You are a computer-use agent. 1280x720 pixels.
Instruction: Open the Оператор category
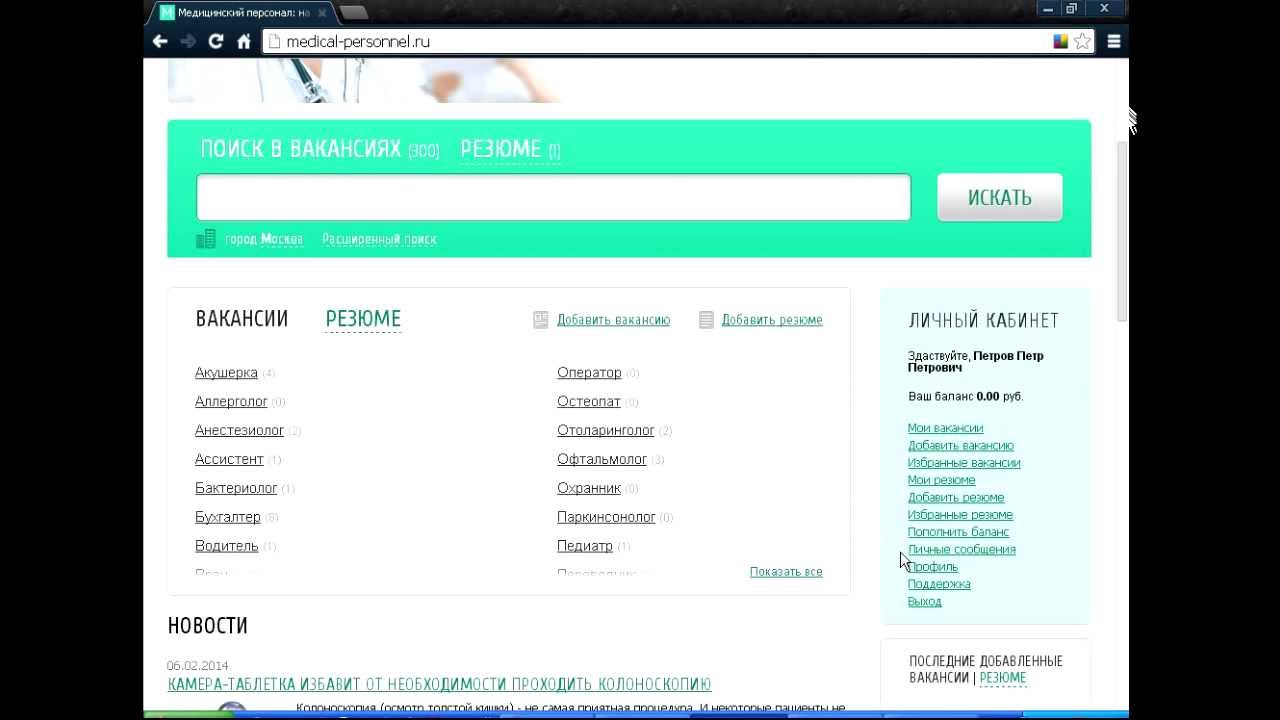point(589,373)
